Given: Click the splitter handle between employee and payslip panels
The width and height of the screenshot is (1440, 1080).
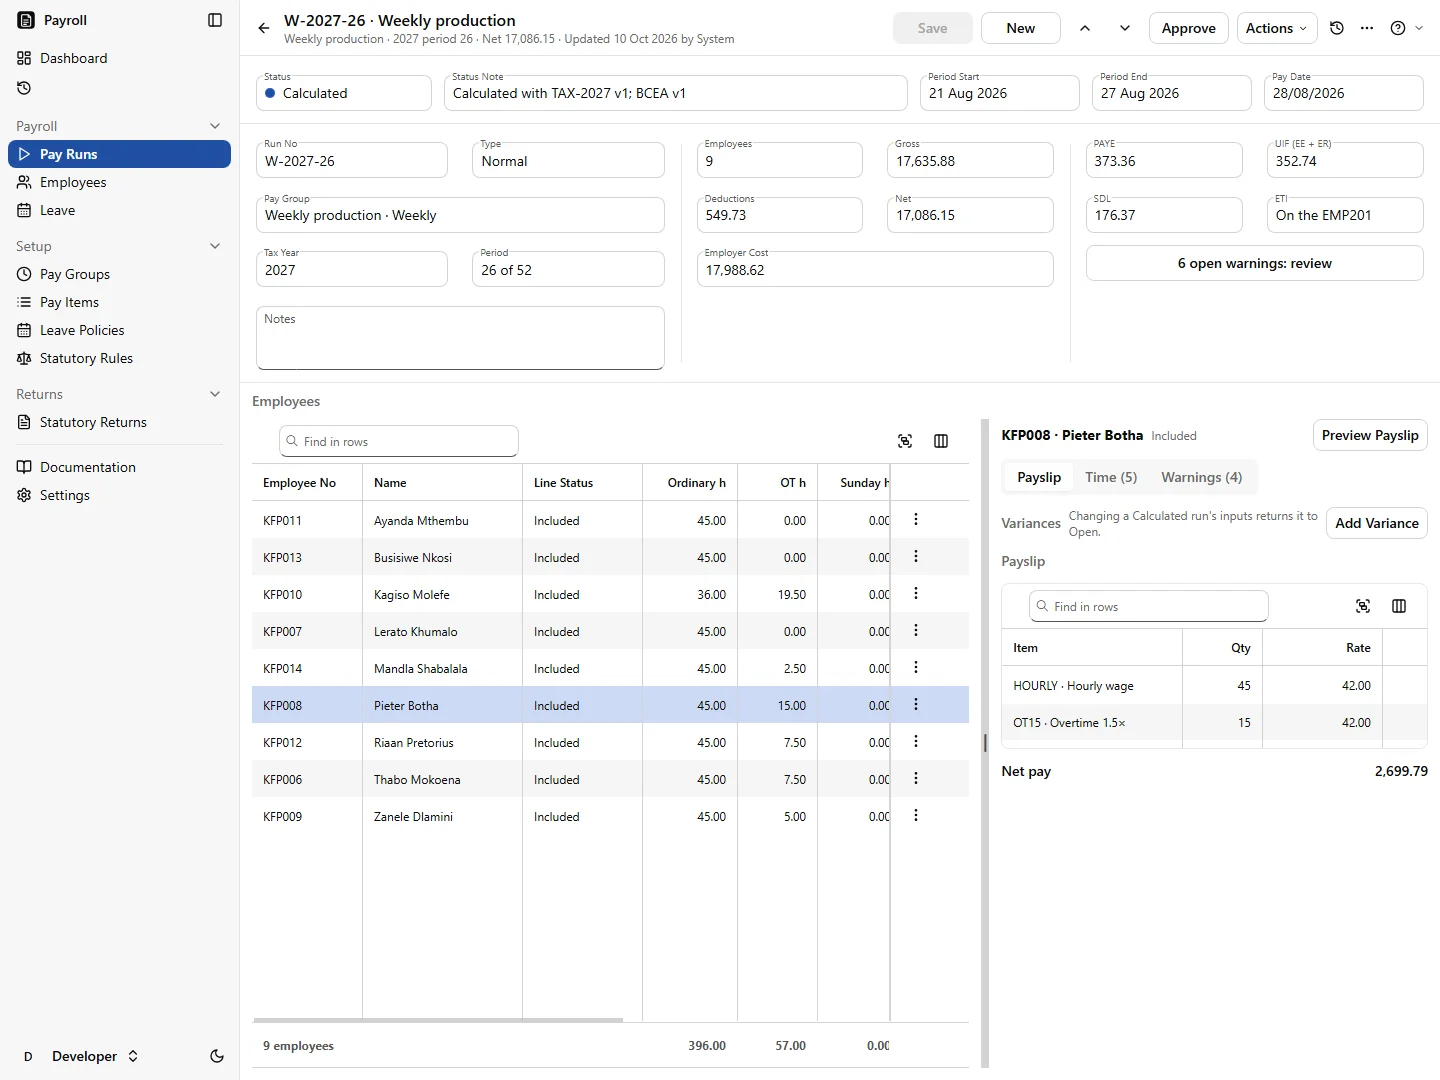Looking at the screenshot, I should click(985, 743).
